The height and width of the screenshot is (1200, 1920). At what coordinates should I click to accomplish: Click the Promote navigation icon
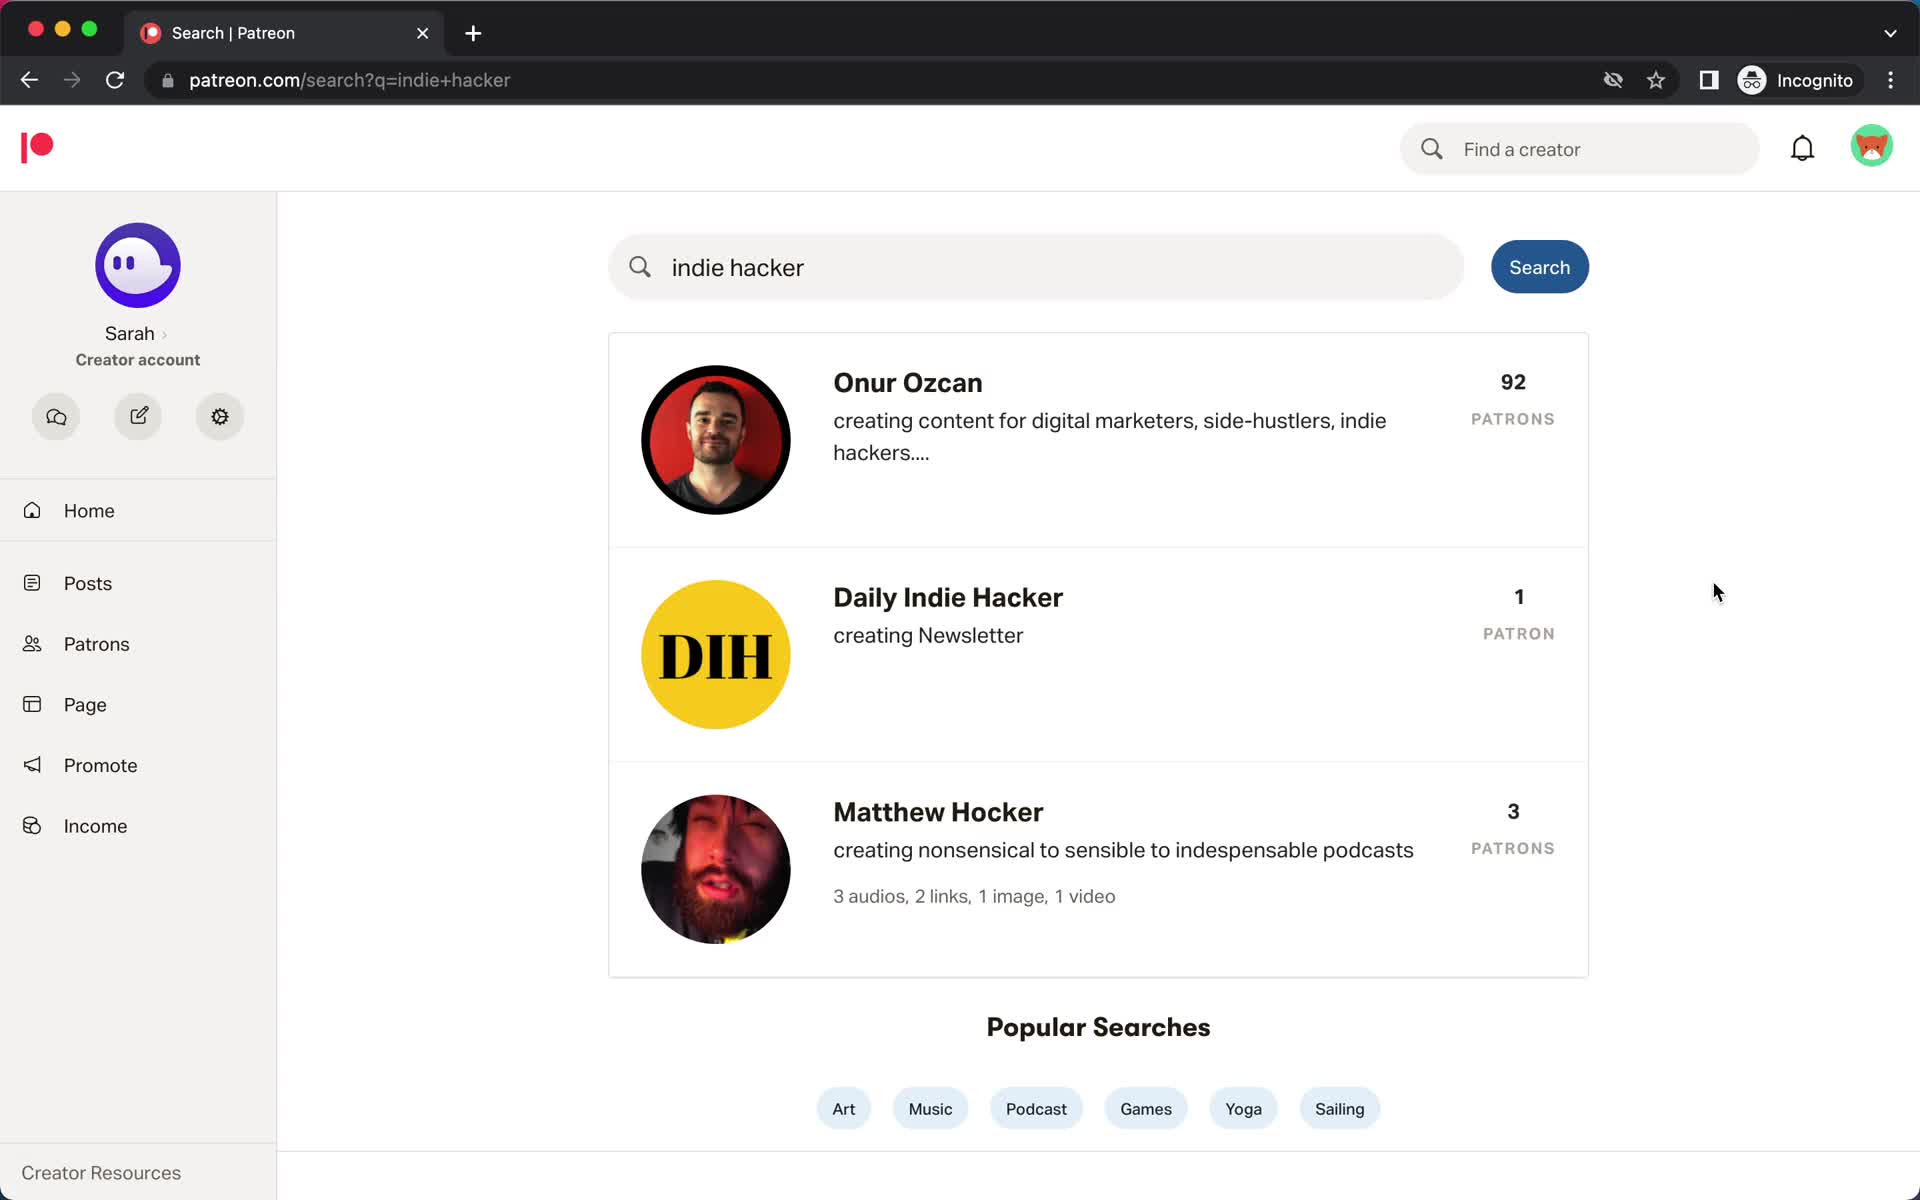(x=35, y=765)
